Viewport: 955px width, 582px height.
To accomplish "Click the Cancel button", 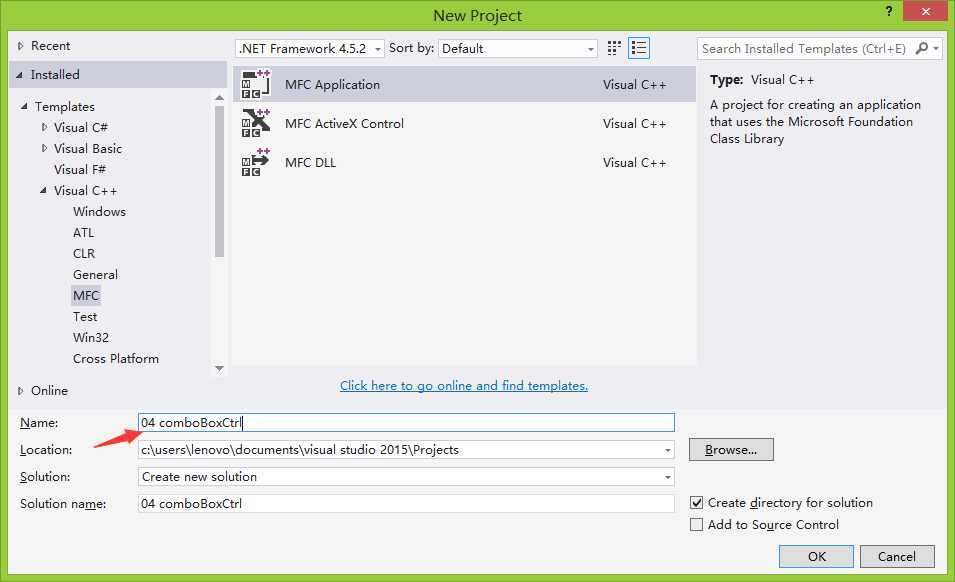I will click(x=897, y=556).
